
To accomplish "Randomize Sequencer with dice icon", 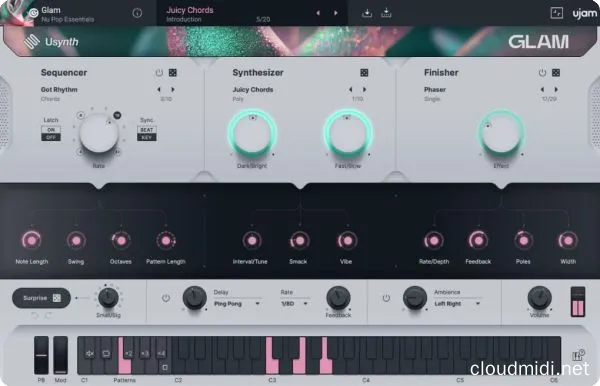I will pos(173,73).
